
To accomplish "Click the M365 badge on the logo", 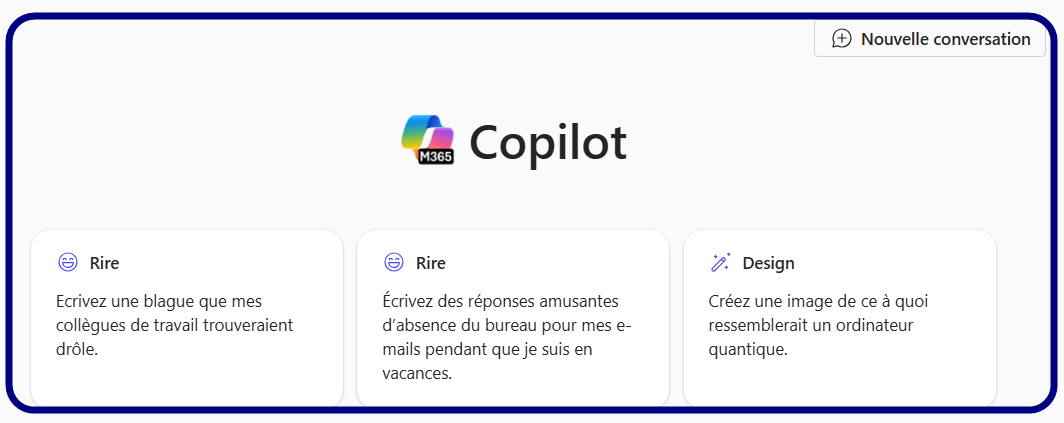I will [x=436, y=155].
